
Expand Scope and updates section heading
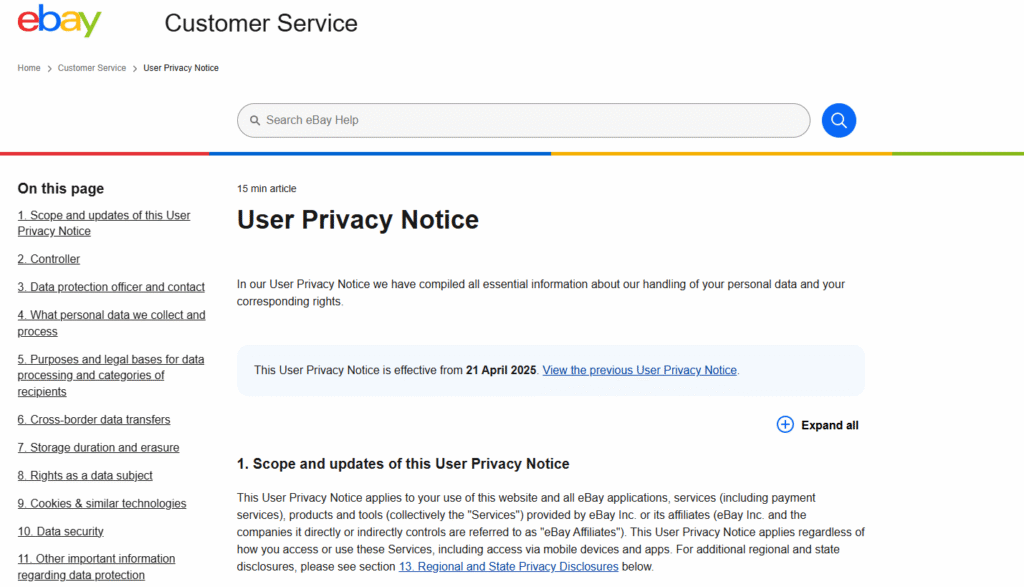tap(402, 464)
